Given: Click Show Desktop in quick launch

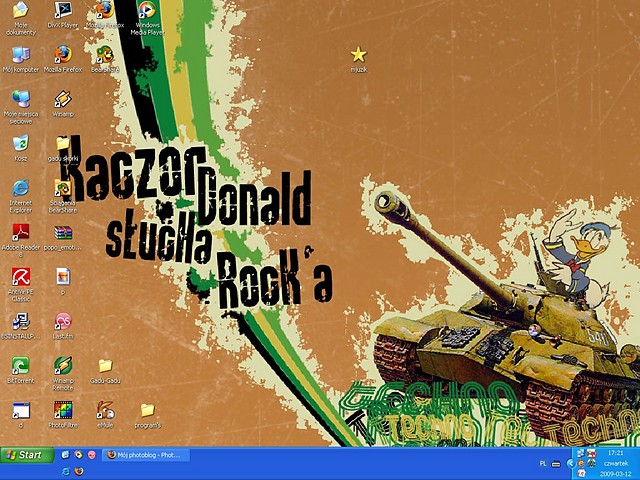Looking at the screenshot, I should tap(65, 454).
